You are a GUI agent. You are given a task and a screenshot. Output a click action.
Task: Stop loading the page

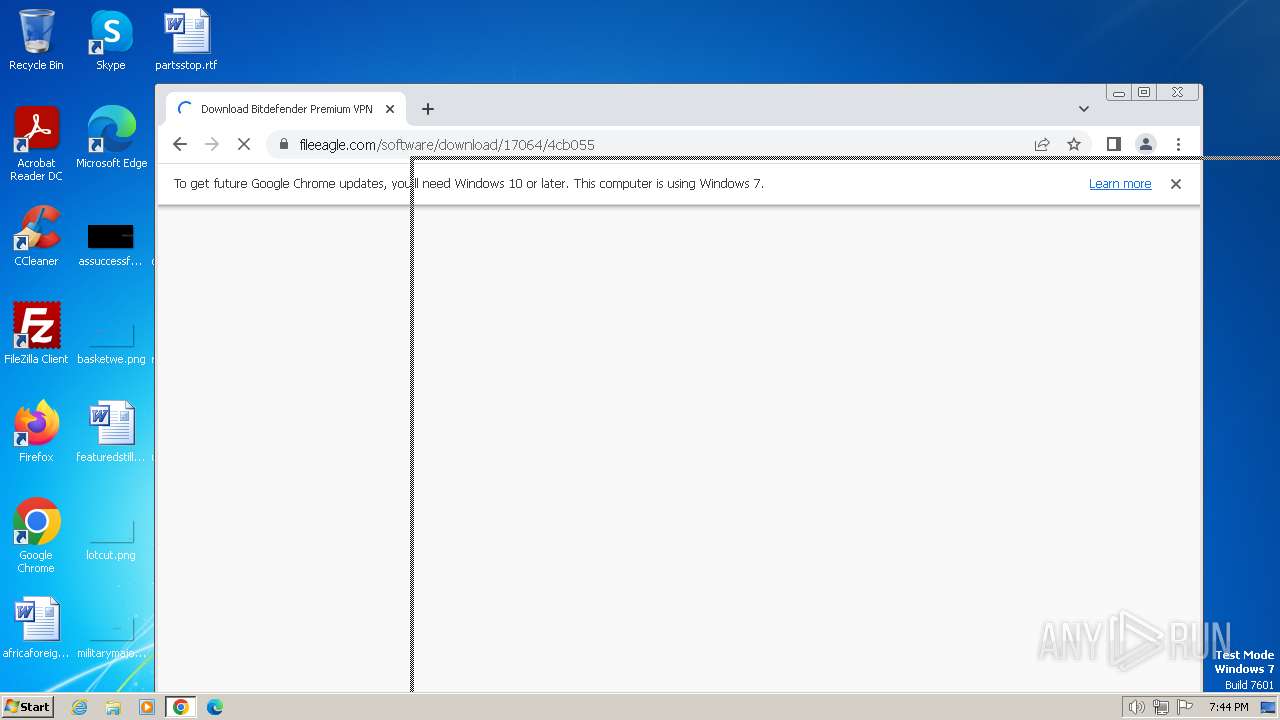(x=243, y=144)
